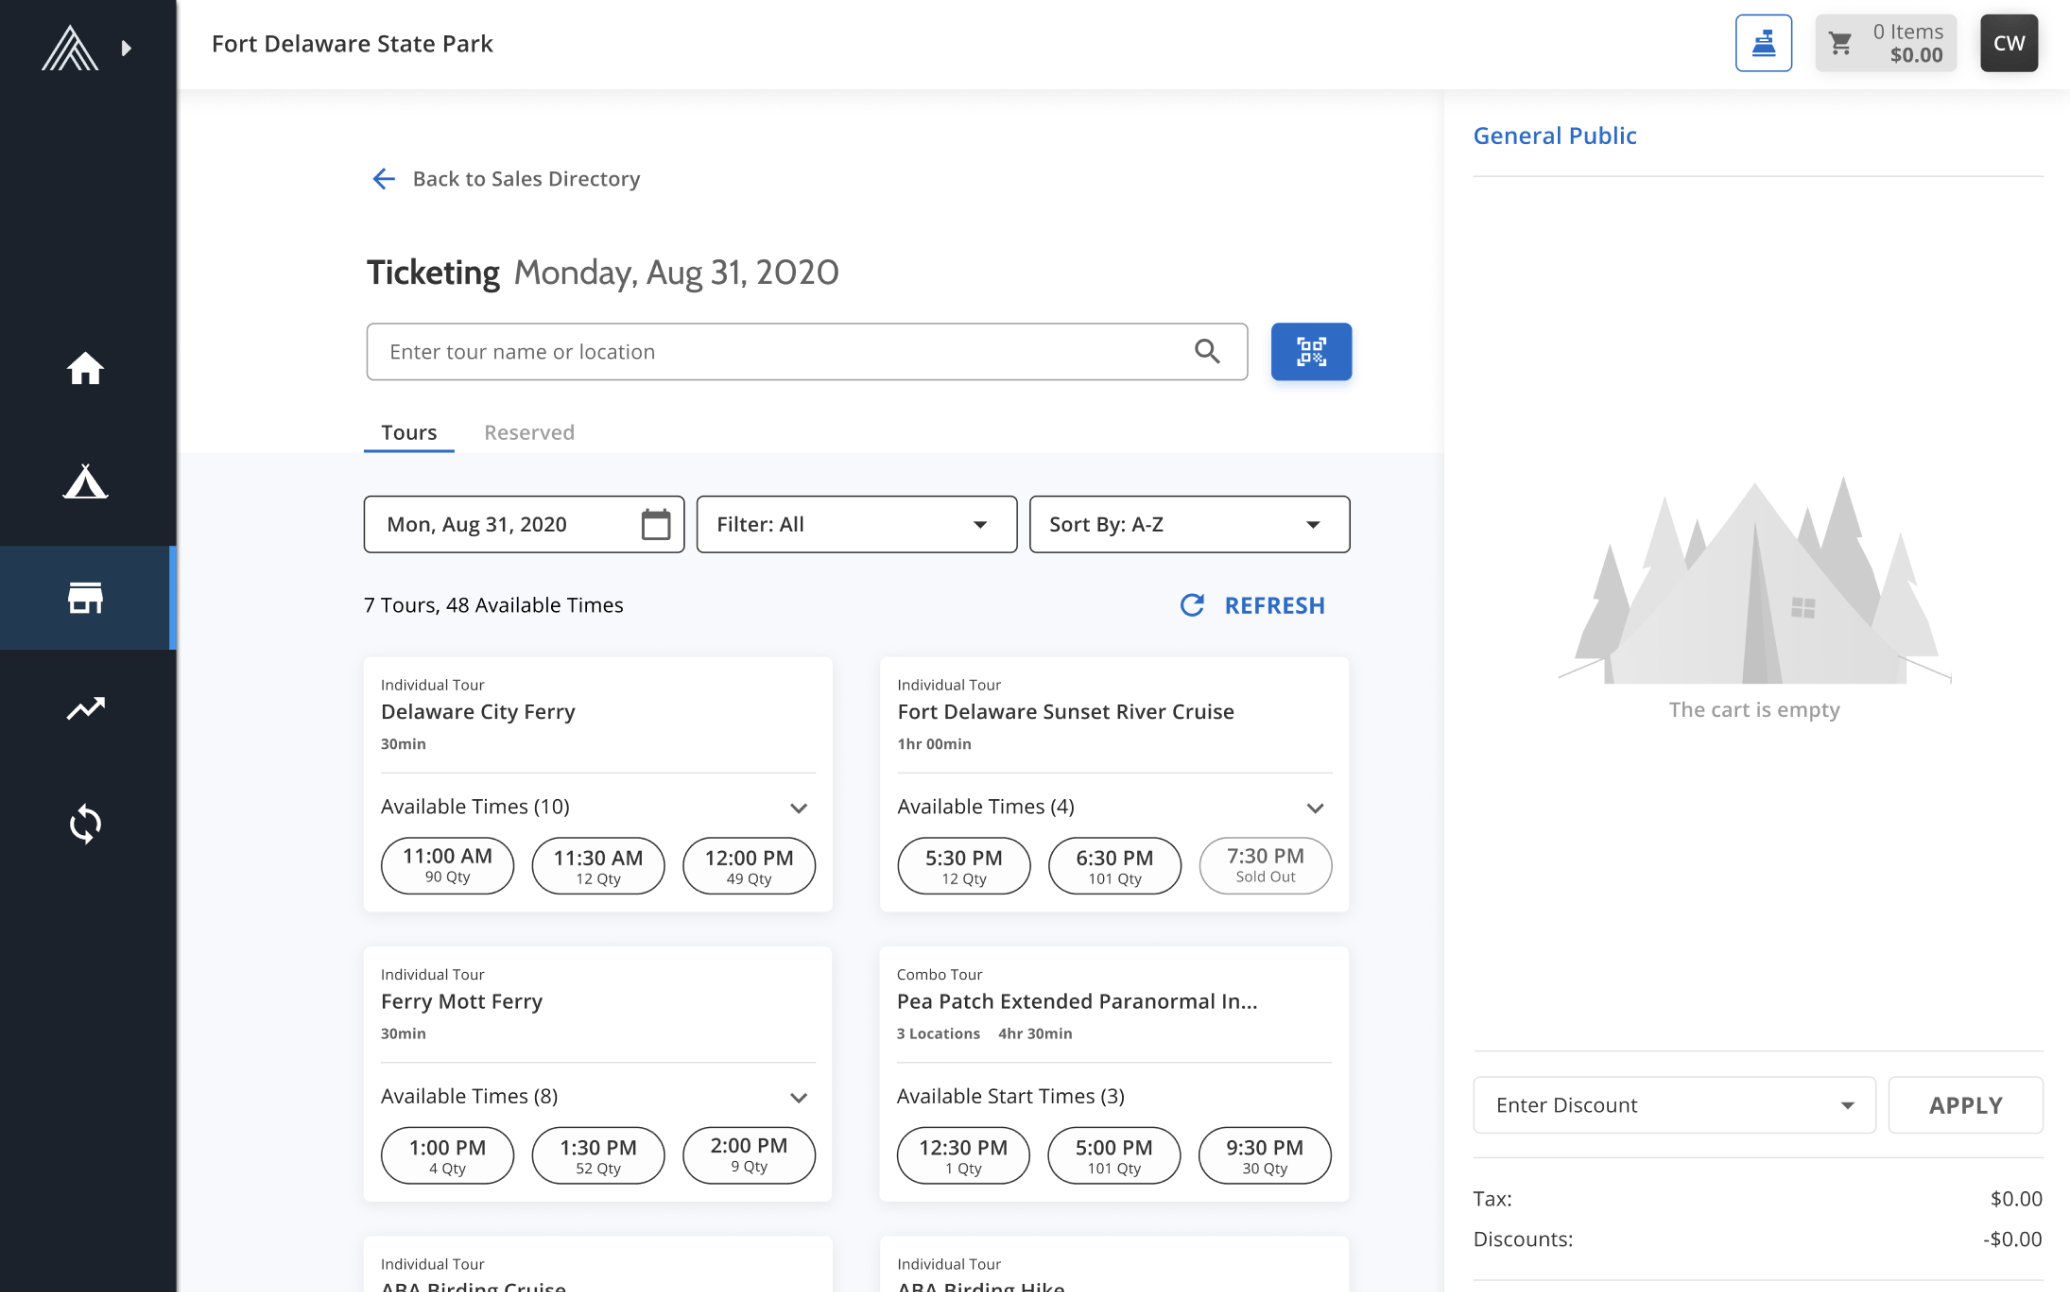
Task: Click the QR code scan button
Action: [1310, 351]
